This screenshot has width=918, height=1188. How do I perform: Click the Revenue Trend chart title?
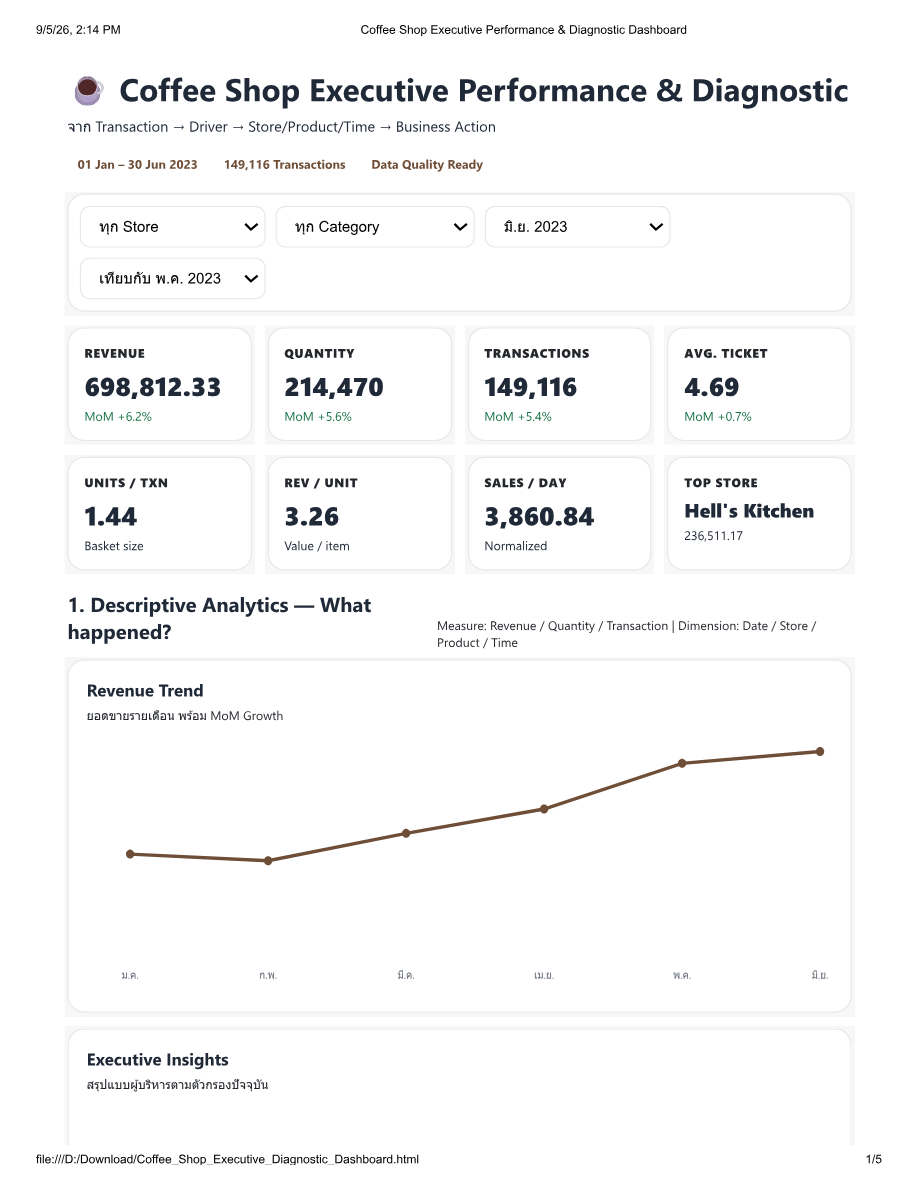pos(145,691)
